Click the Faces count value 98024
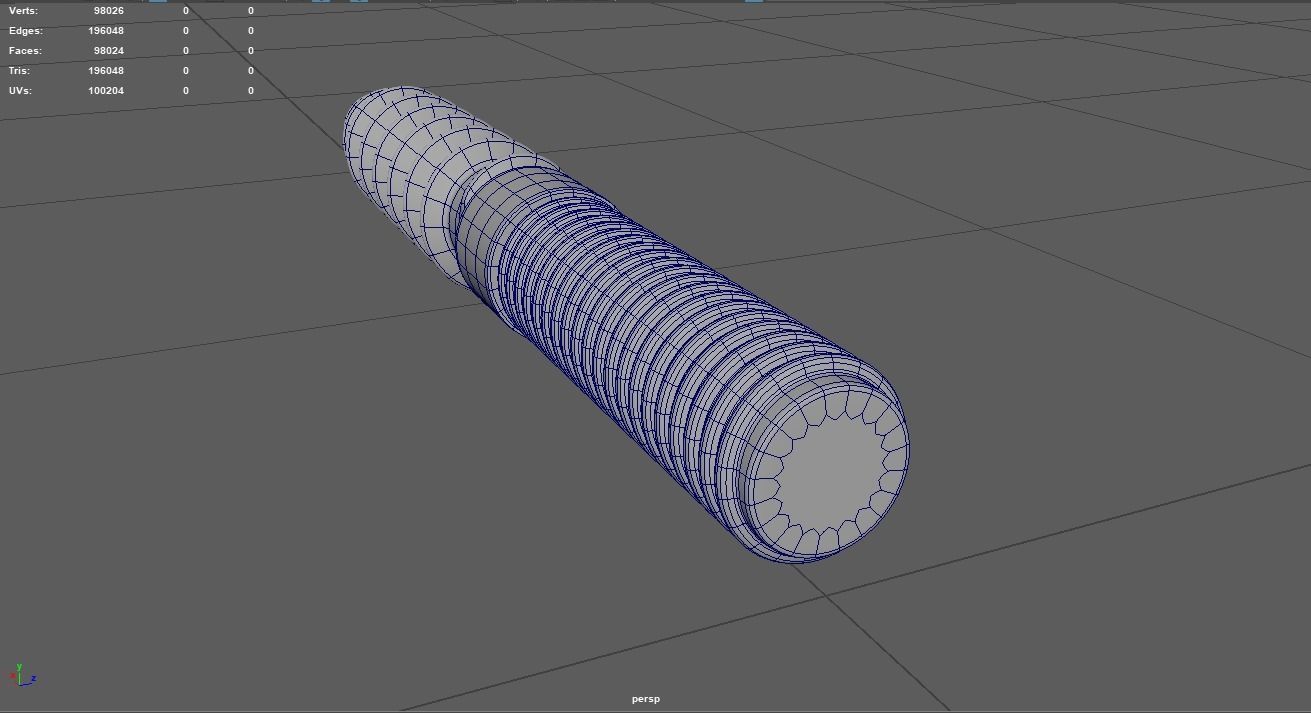Screen dimensions: 1311x713 [x=108, y=51]
